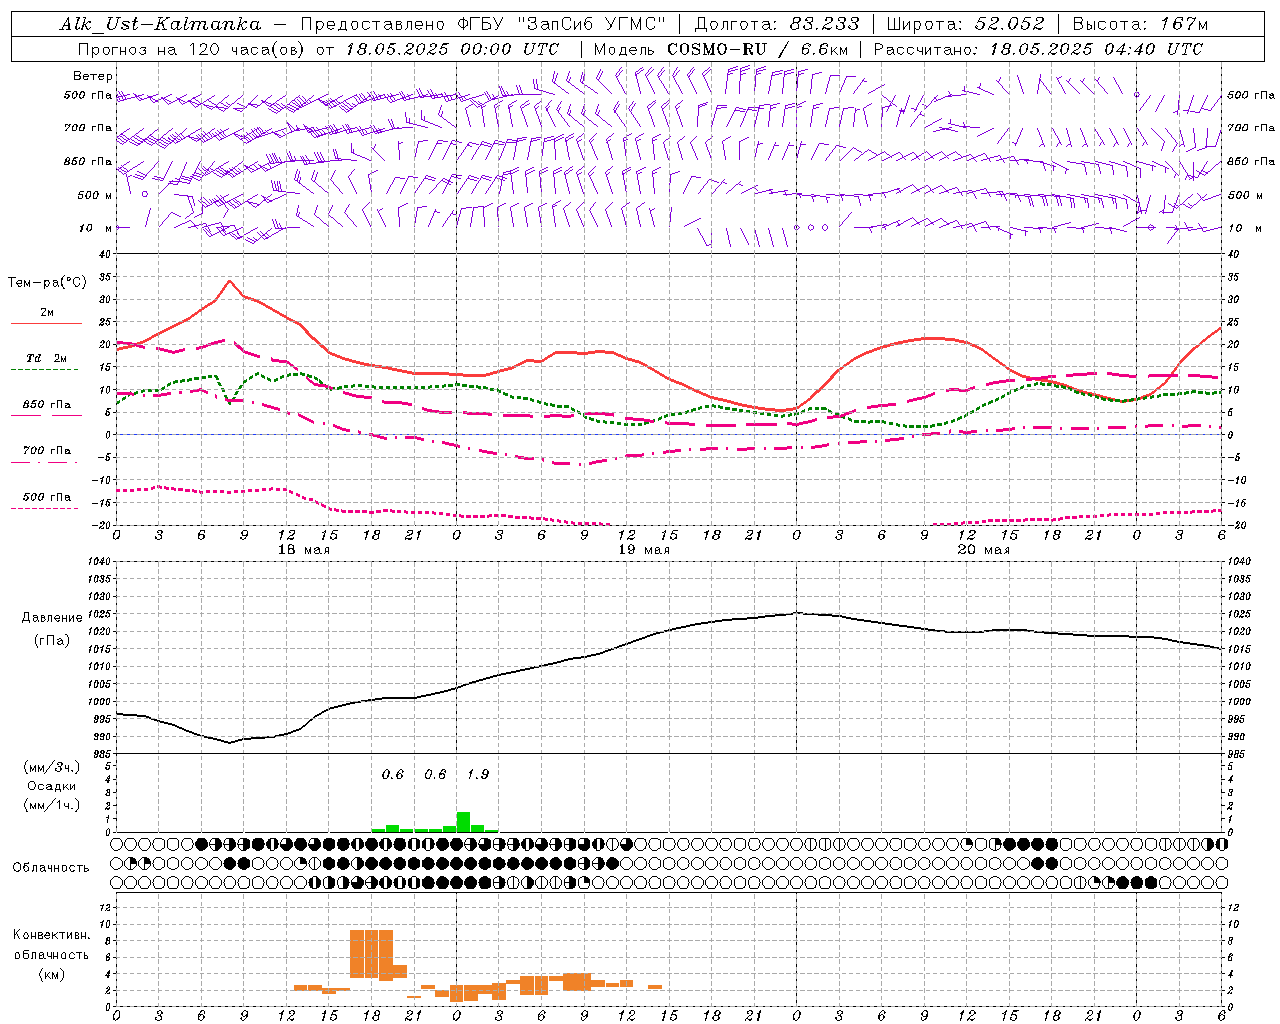Click the Ветер wind panel label
Screen dimensions: 1280x1024
[93, 76]
